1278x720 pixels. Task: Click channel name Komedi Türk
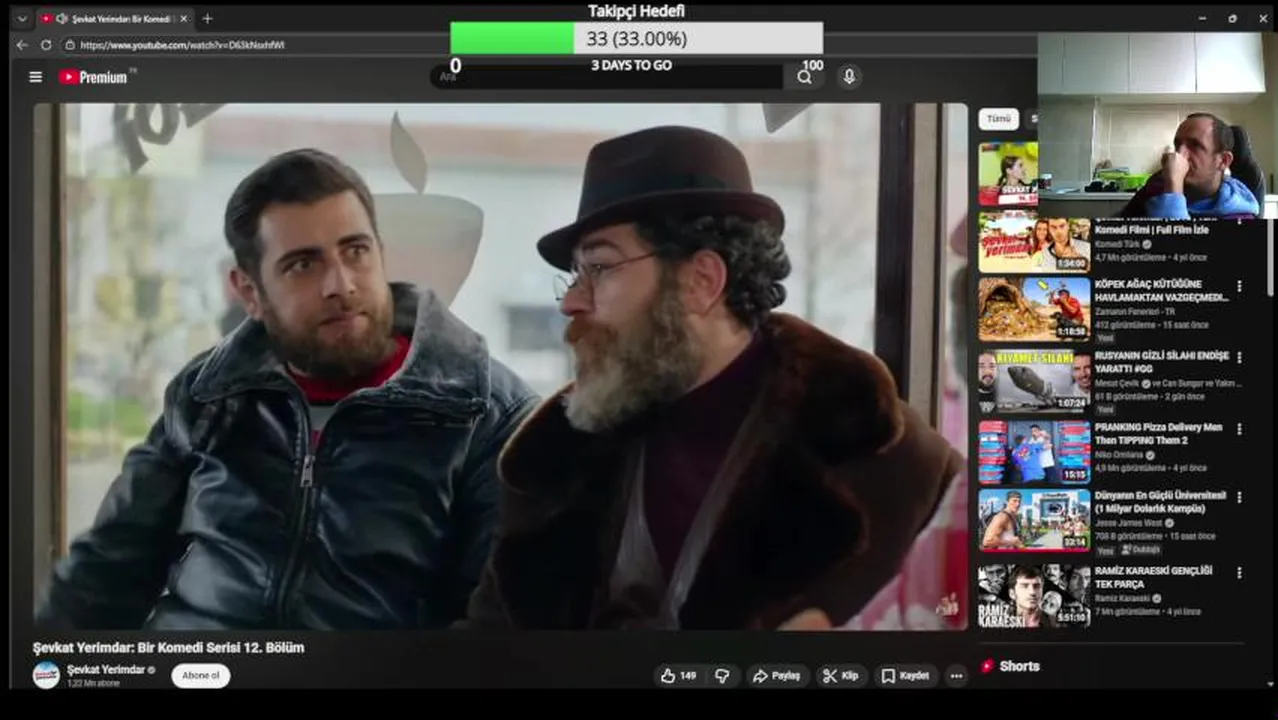(x=1118, y=244)
